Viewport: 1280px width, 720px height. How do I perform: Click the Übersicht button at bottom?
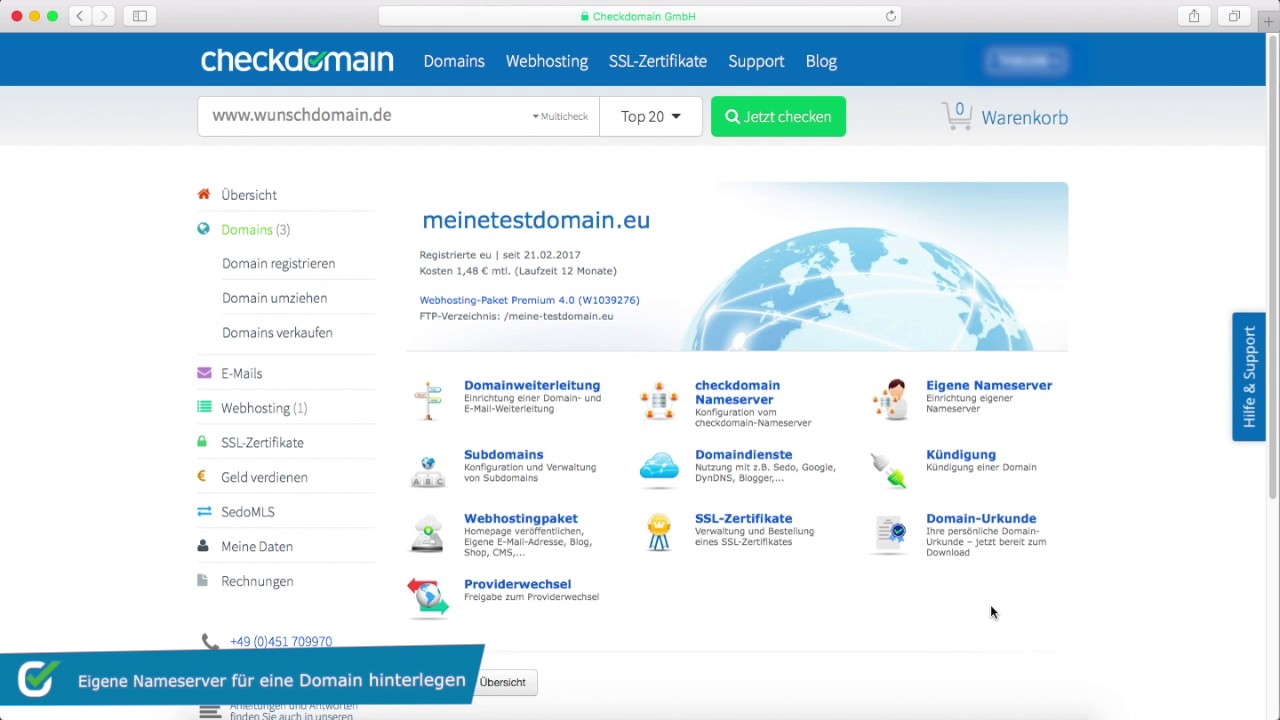tap(502, 682)
